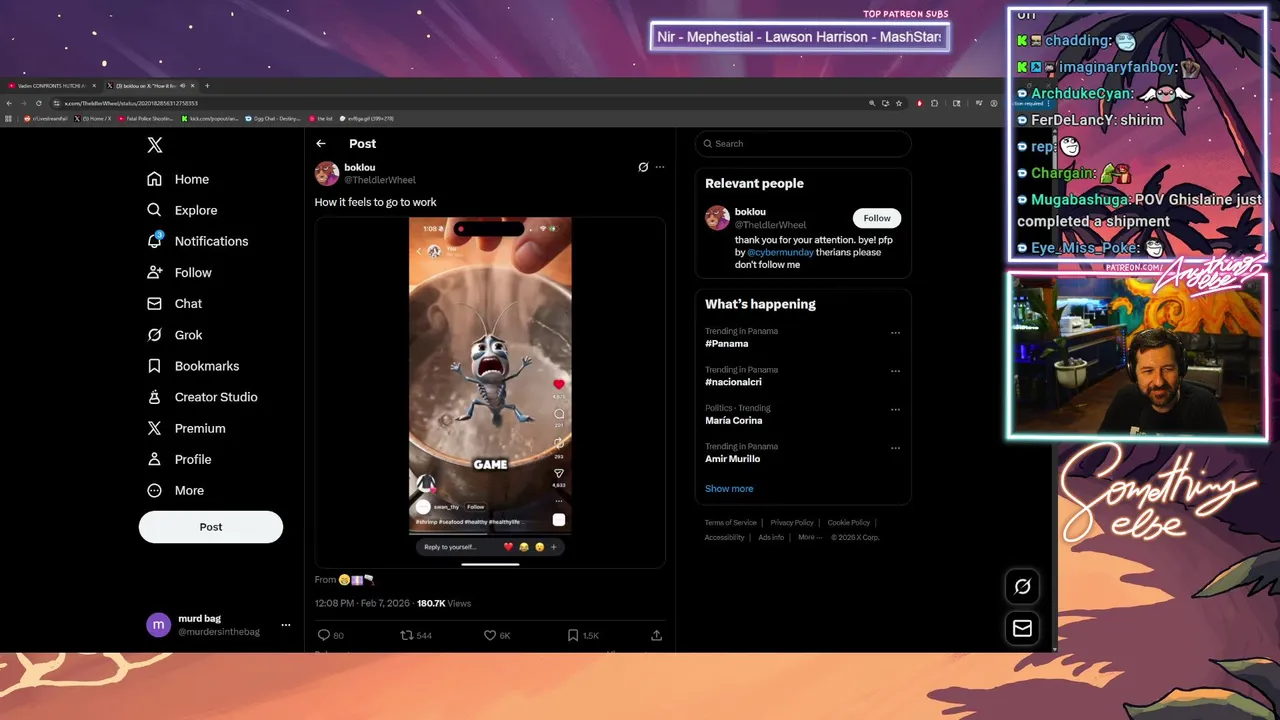The width and height of the screenshot is (1280, 720).
Task: Open the kick.com popout bookmark
Action: point(210,119)
